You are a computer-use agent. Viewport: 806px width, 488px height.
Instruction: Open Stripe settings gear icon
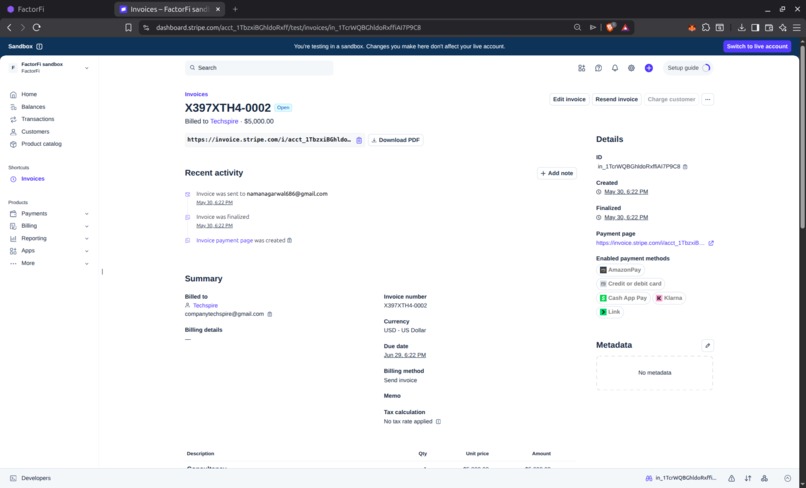(631, 68)
